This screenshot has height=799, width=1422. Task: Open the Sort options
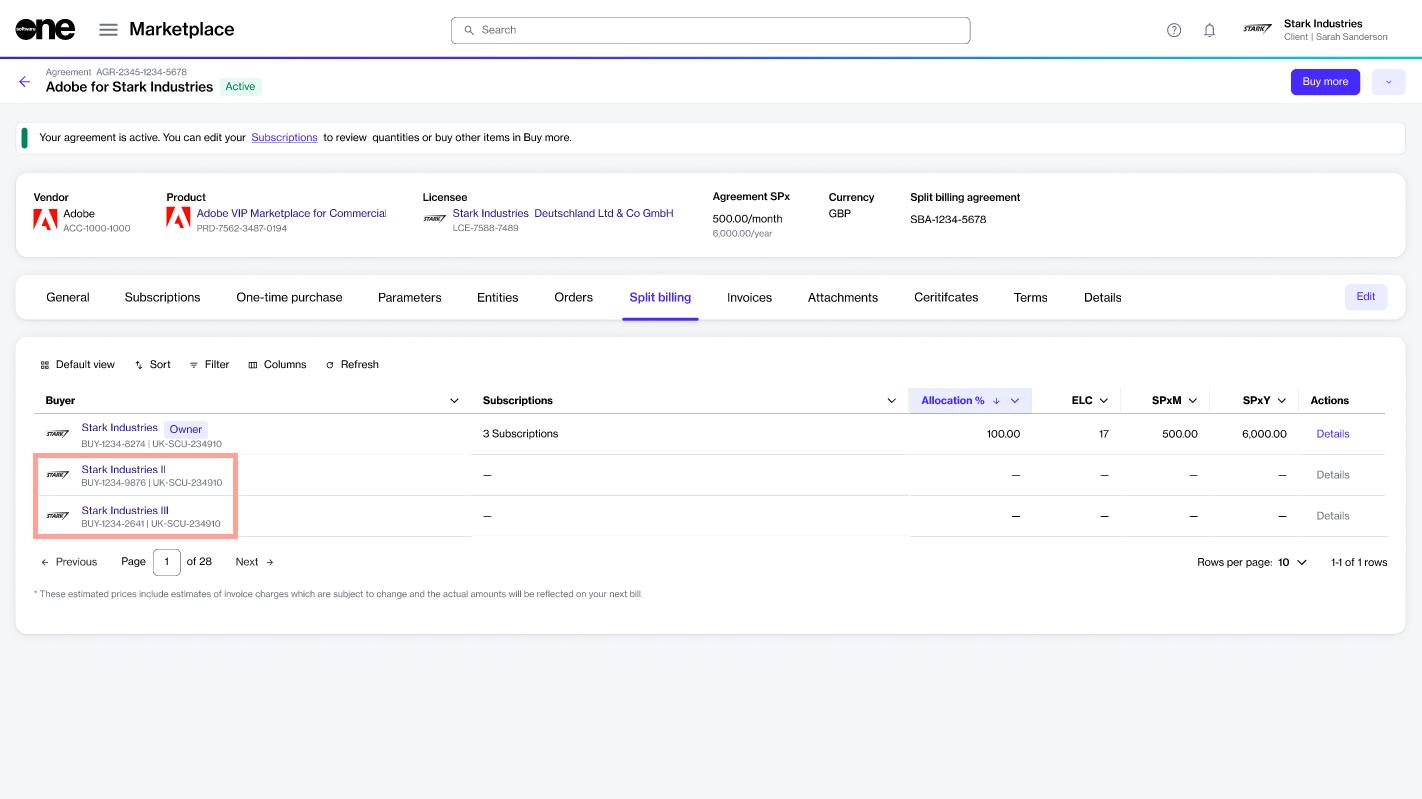coord(152,365)
